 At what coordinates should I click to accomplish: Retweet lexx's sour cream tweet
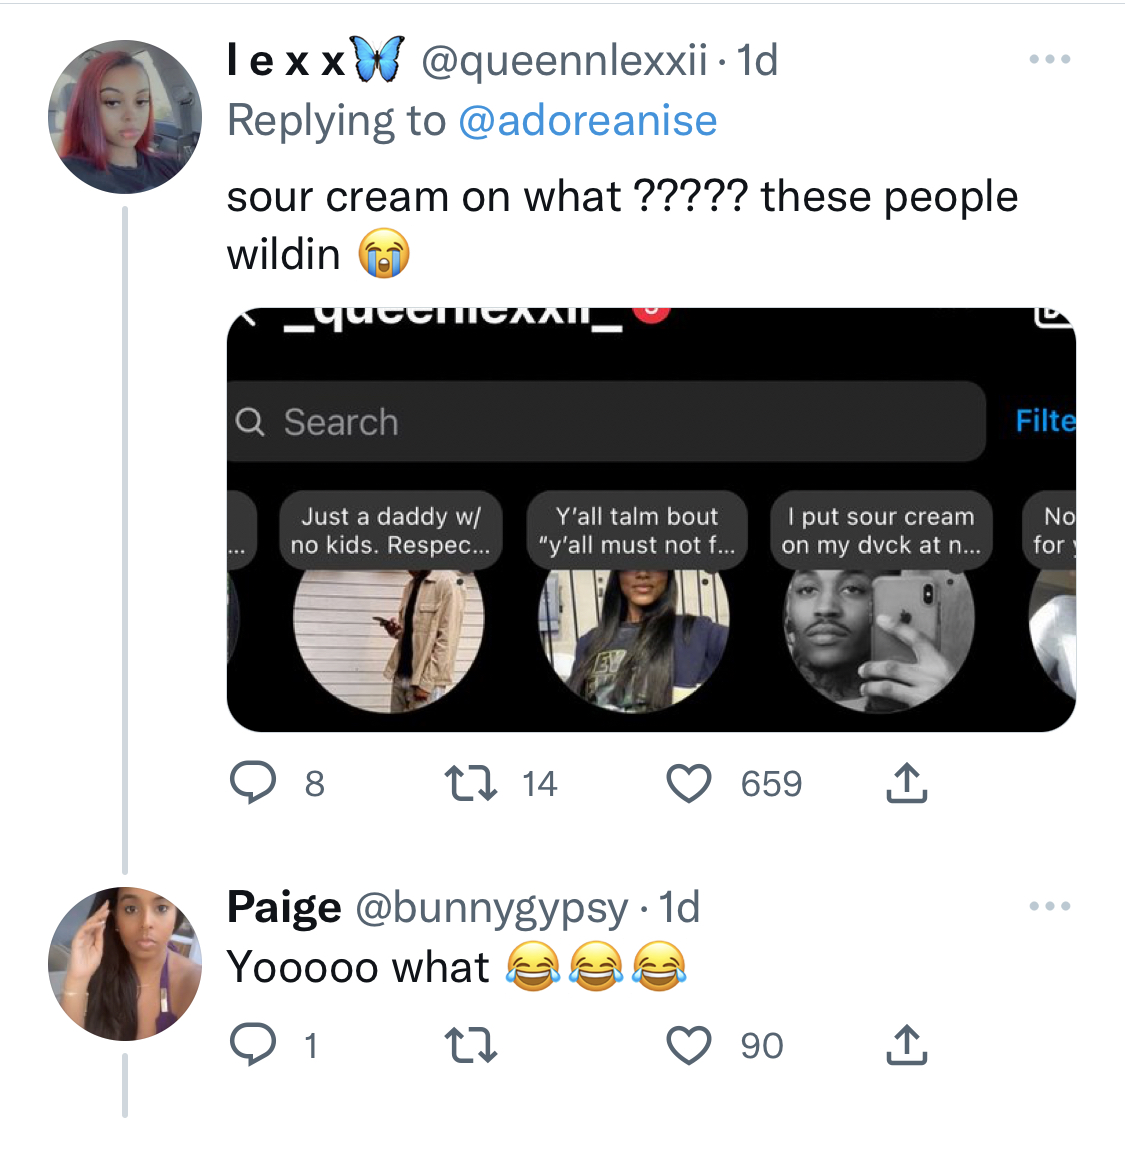pyautogui.click(x=471, y=783)
